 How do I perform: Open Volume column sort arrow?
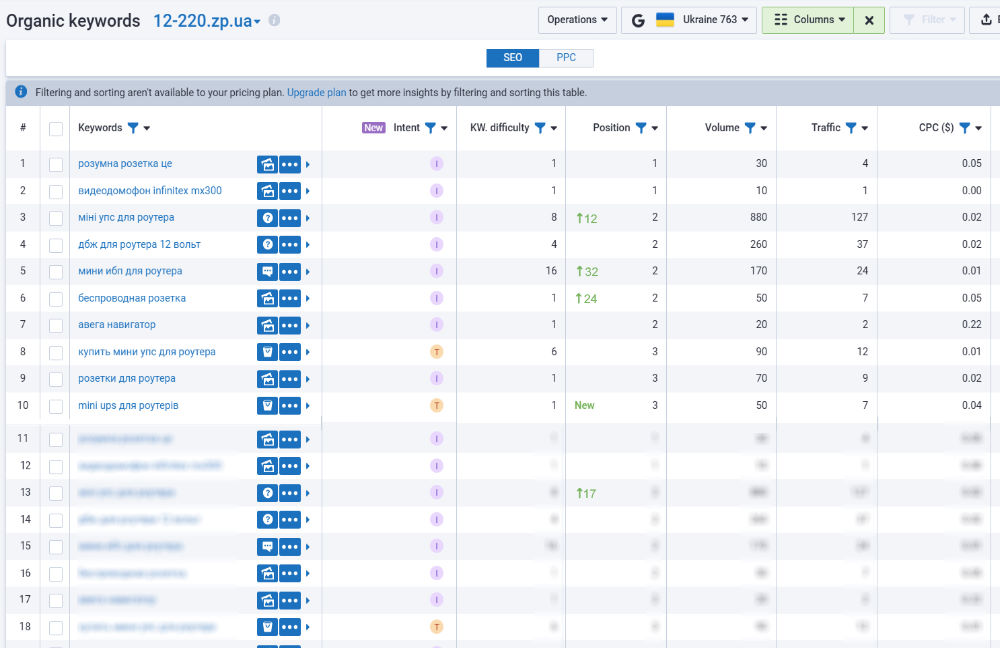pos(764,128)
